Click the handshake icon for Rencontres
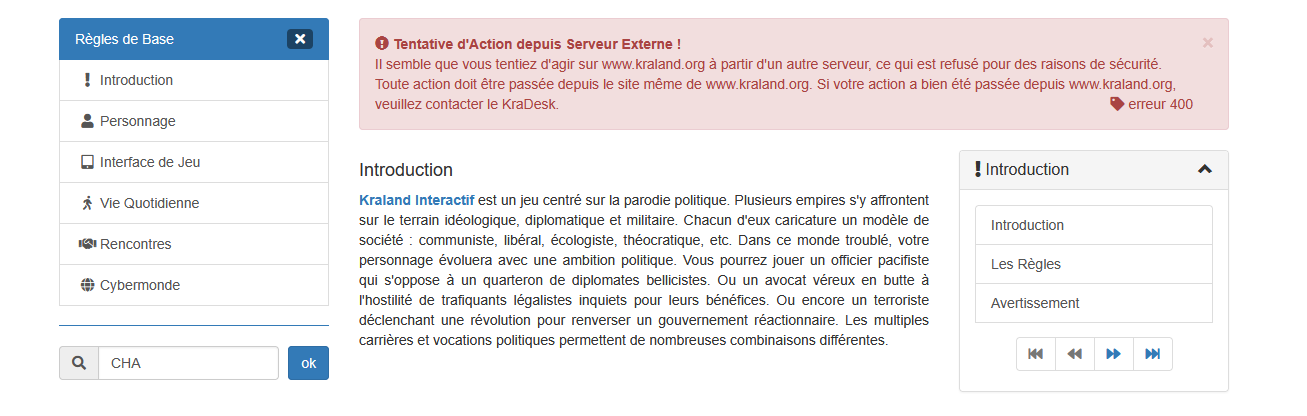This screenshot has height=416, width=1307. (87, 244)
